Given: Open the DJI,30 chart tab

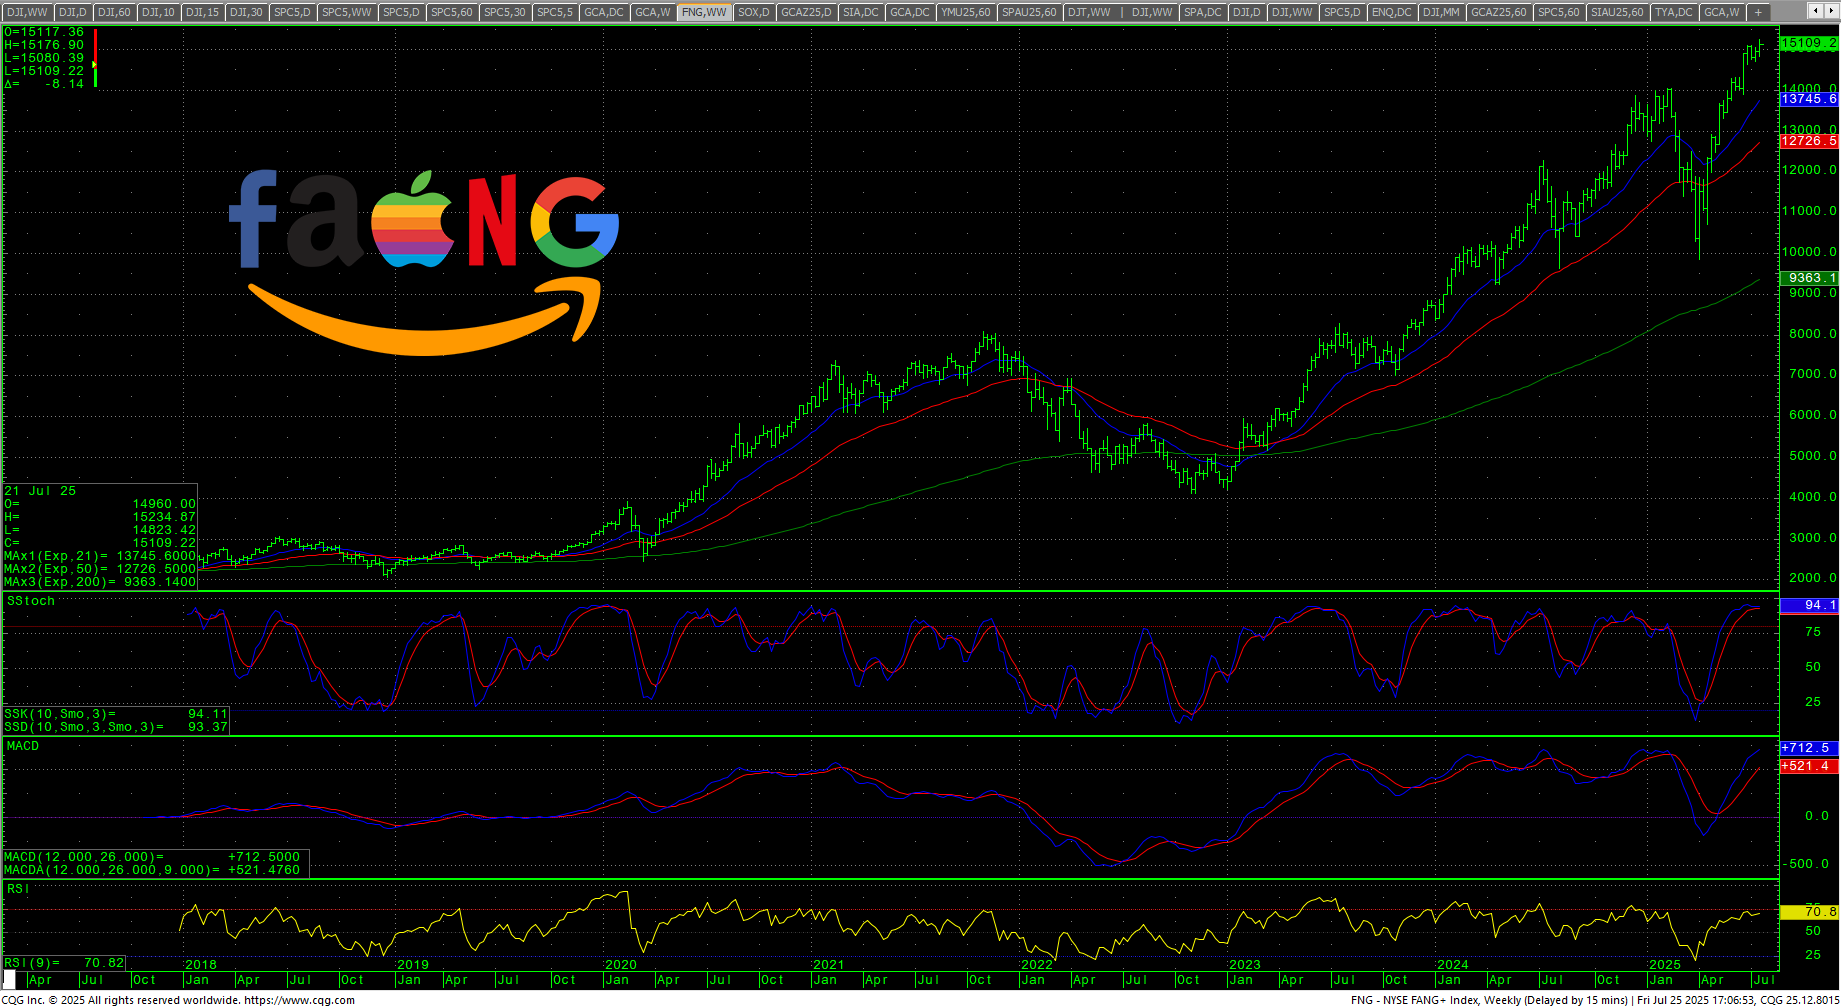Looking at the screenshot, I should [x=246, y=12].
